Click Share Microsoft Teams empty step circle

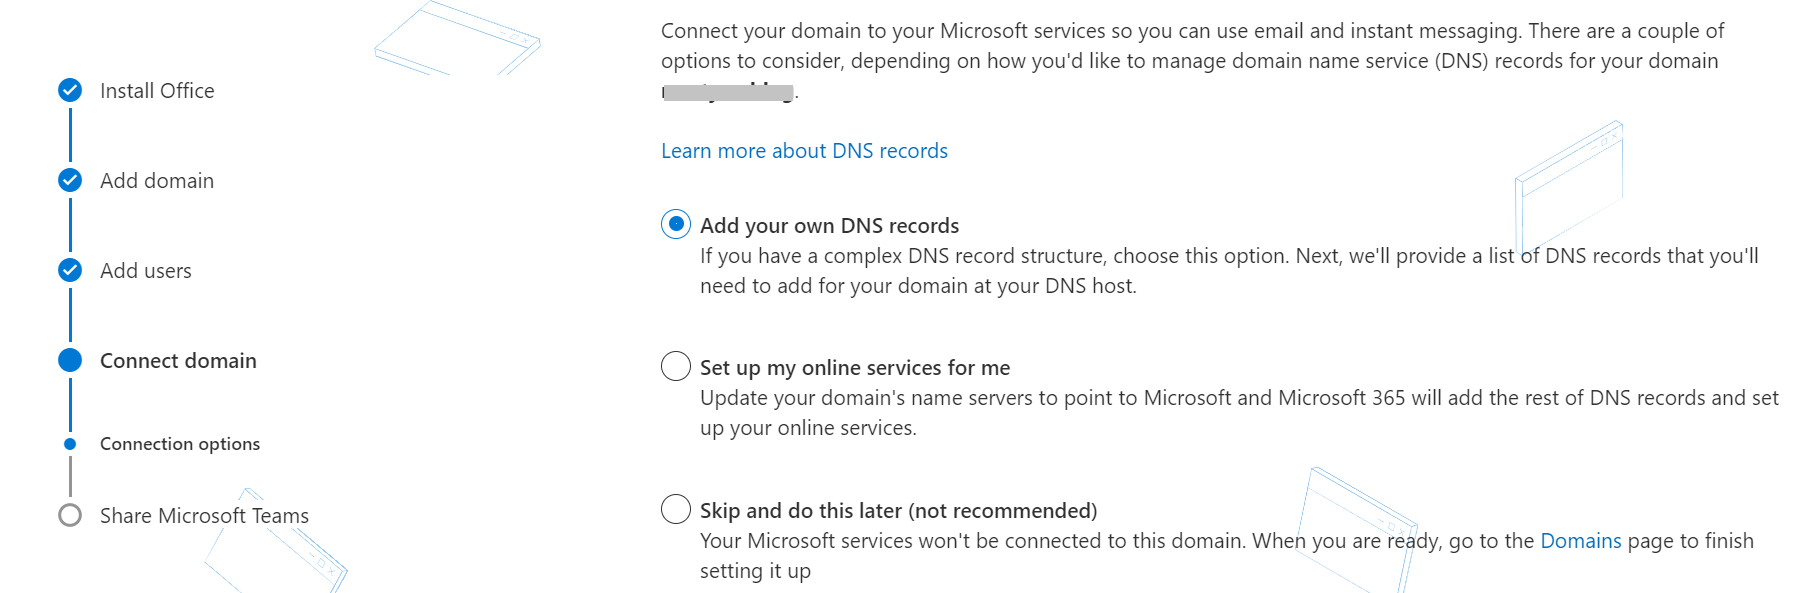click(70, 515)
